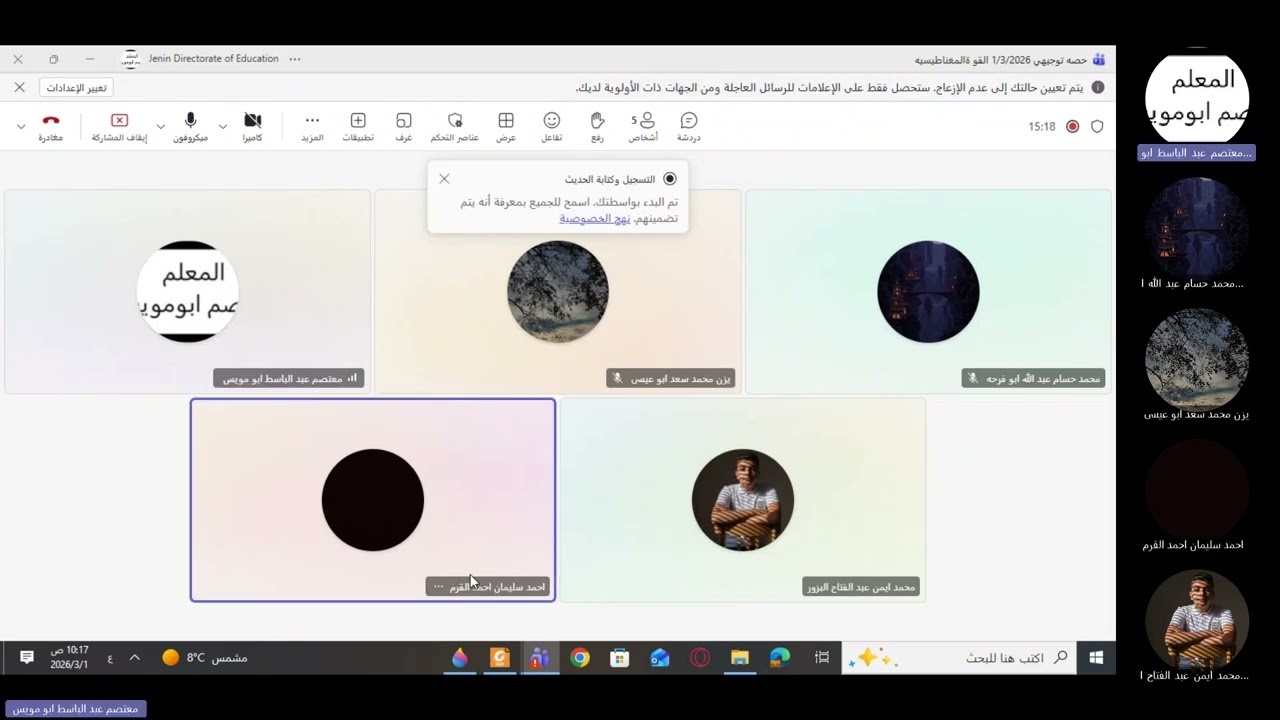Open the View (عرض) layout options

[x=506, y=127]
